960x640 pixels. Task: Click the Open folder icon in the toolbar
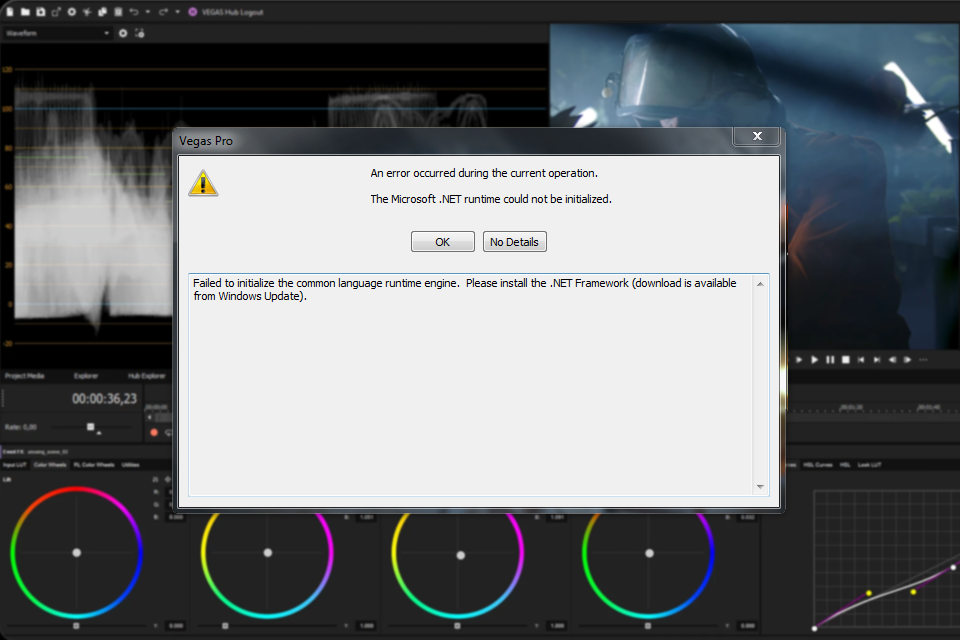[25, 12]
